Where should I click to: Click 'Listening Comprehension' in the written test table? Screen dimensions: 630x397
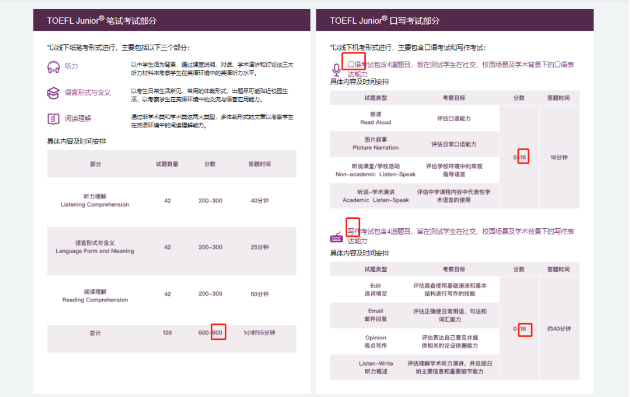95,205
